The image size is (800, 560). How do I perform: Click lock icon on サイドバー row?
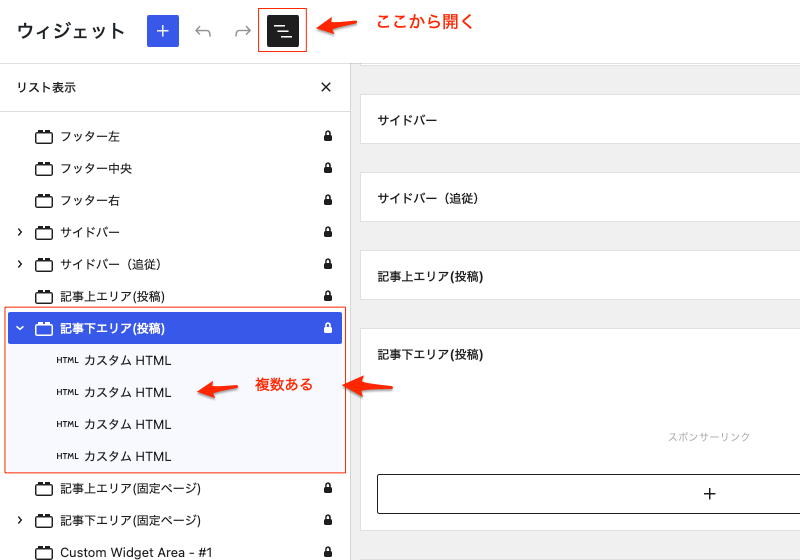click(328, 232)
